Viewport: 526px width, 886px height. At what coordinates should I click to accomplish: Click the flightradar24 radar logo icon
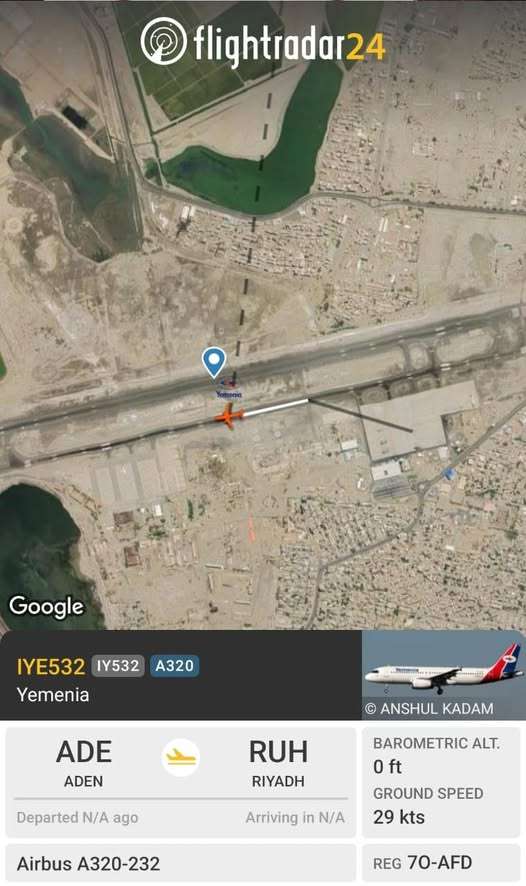pyautogui.click(x=163, y=41)
